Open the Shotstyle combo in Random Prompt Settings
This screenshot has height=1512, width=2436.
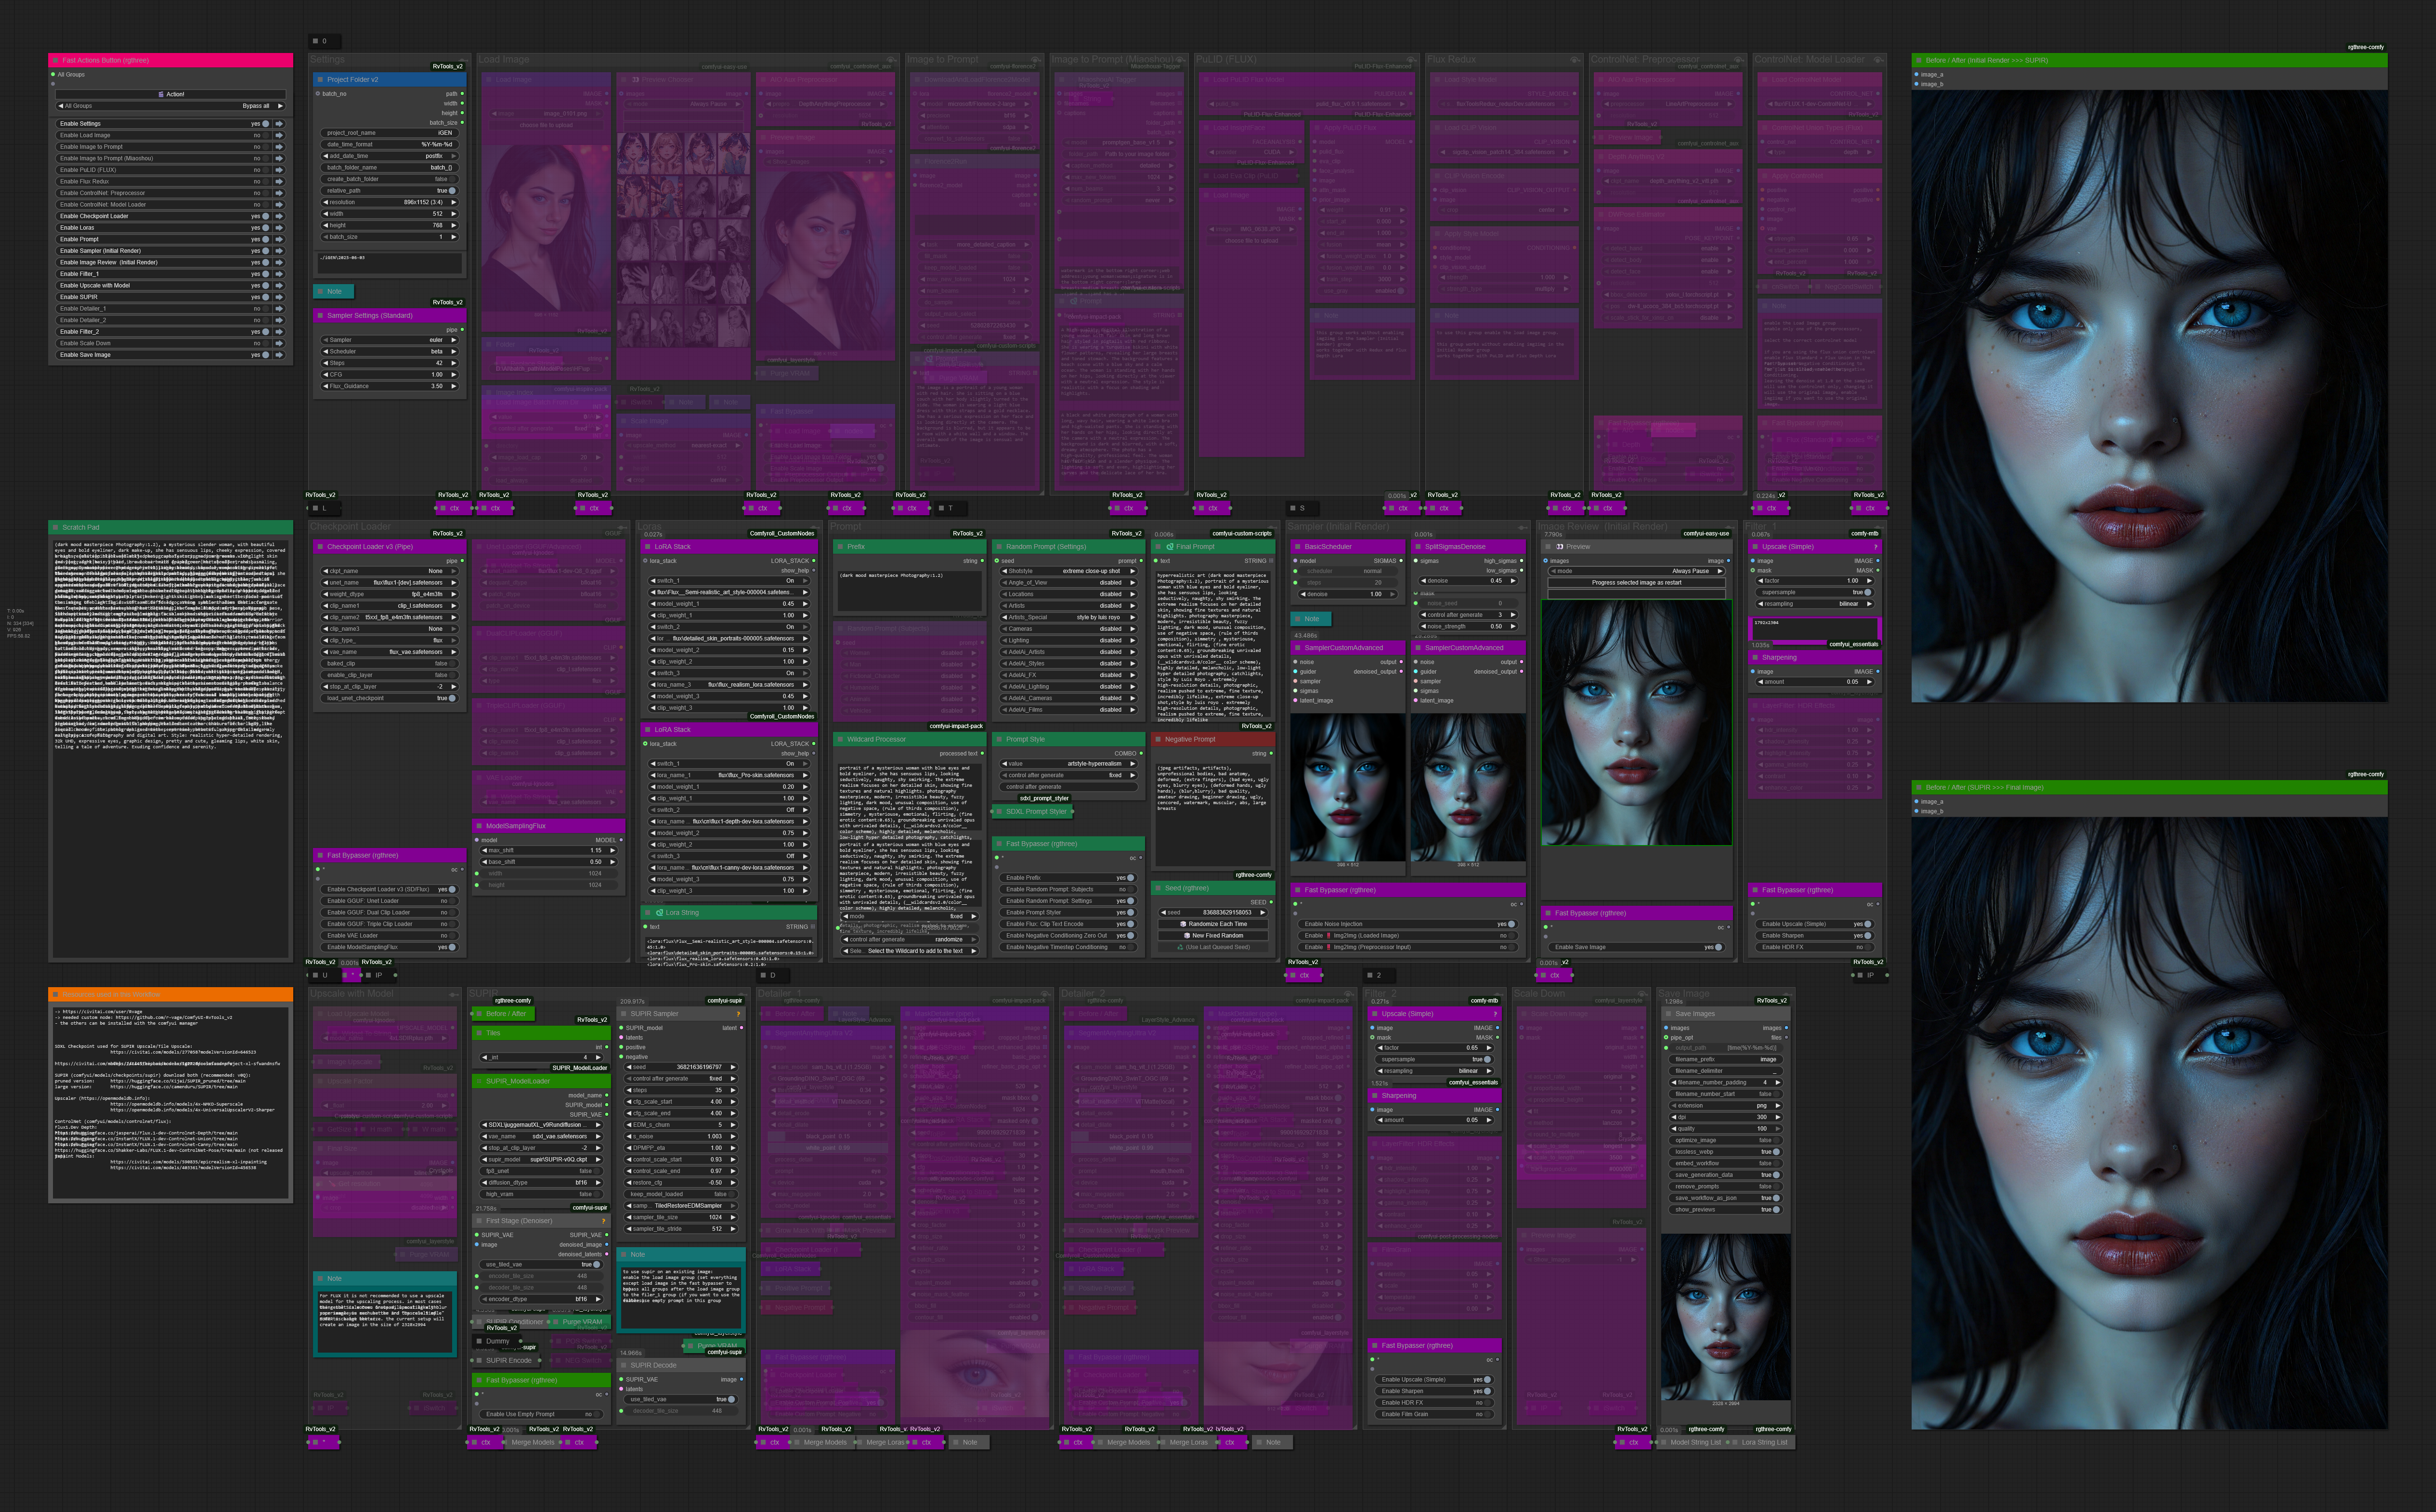pyautogui.click(x=1069, y=571)
